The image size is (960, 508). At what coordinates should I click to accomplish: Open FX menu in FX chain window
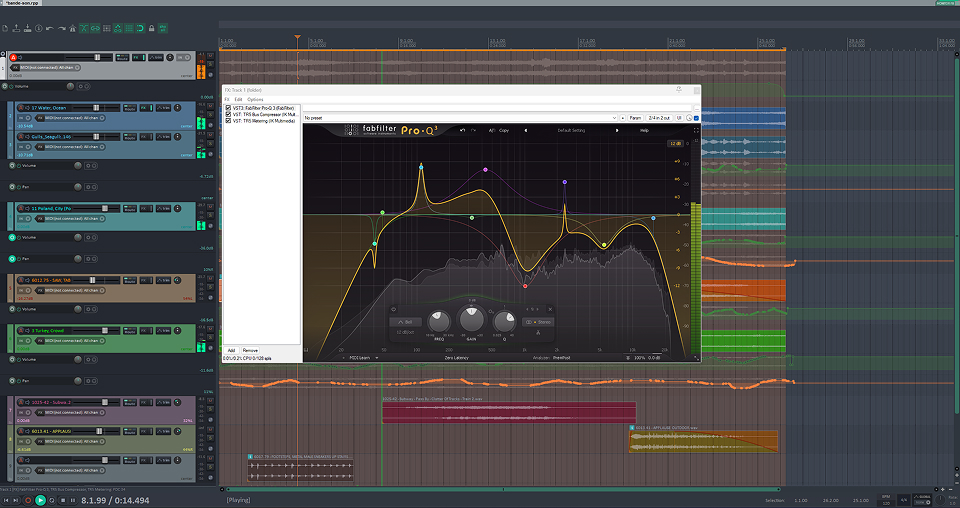coord(227,99)
